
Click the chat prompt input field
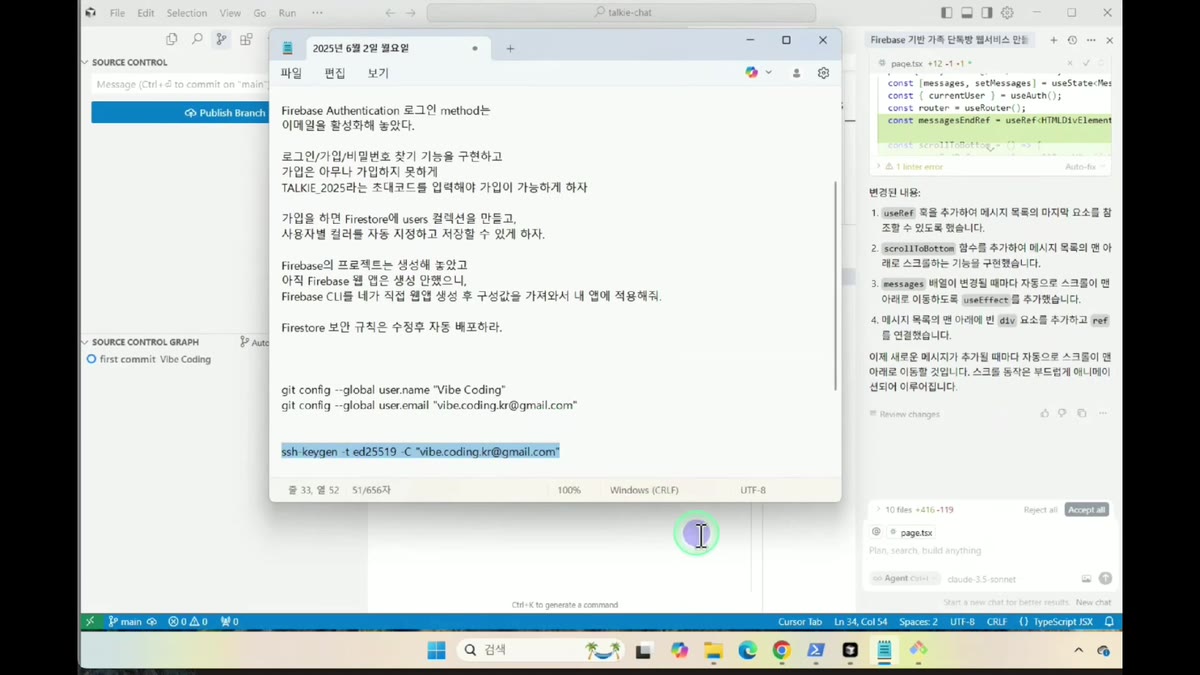coord(990,551)
